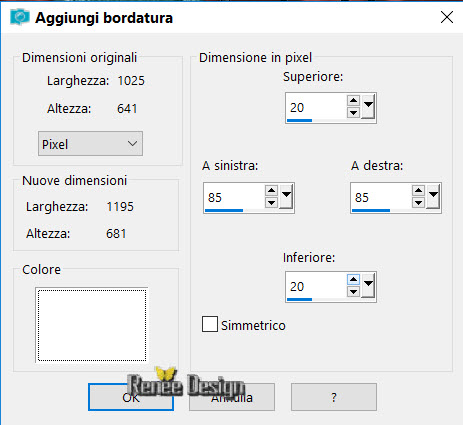The image size is (463, 425).
Task: Select the Superiore value input field
Action: (316, 107)
